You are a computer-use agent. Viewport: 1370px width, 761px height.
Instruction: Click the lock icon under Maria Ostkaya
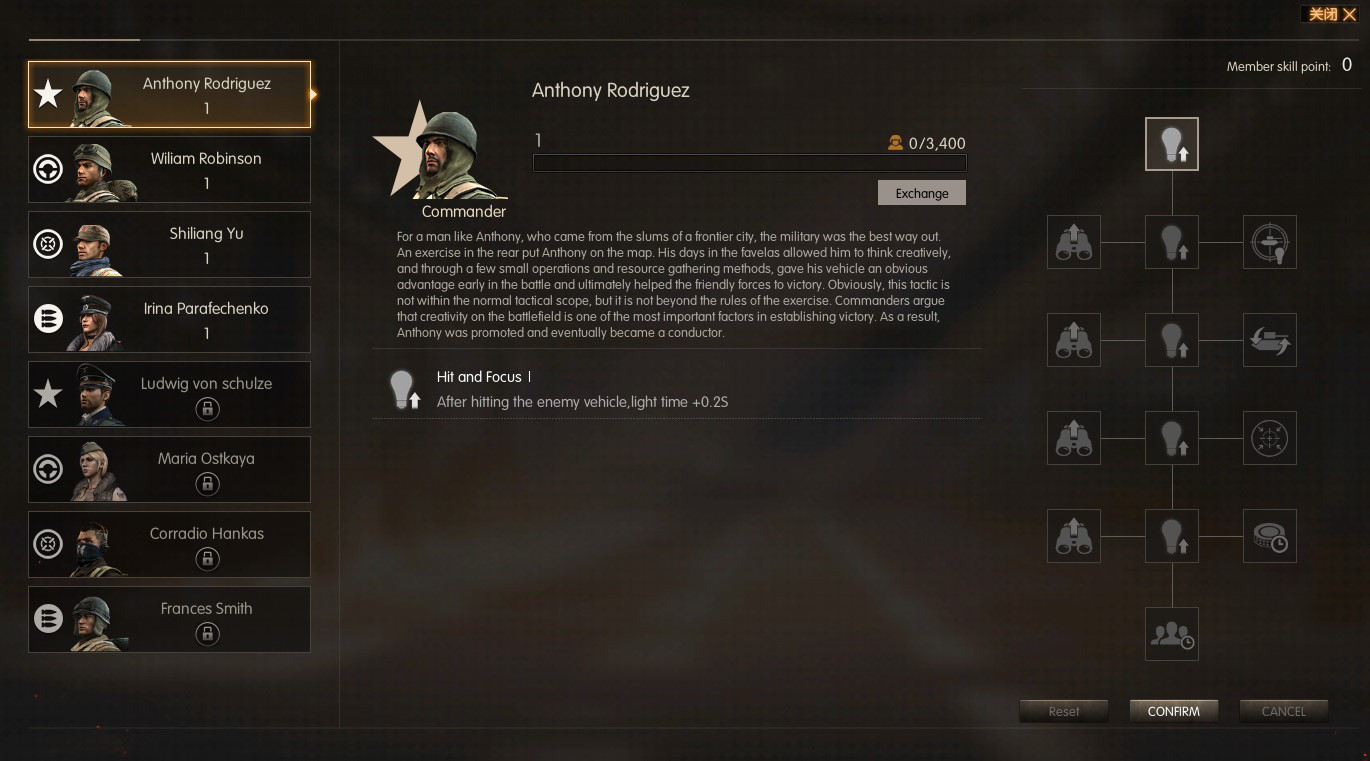pos(207,483)
